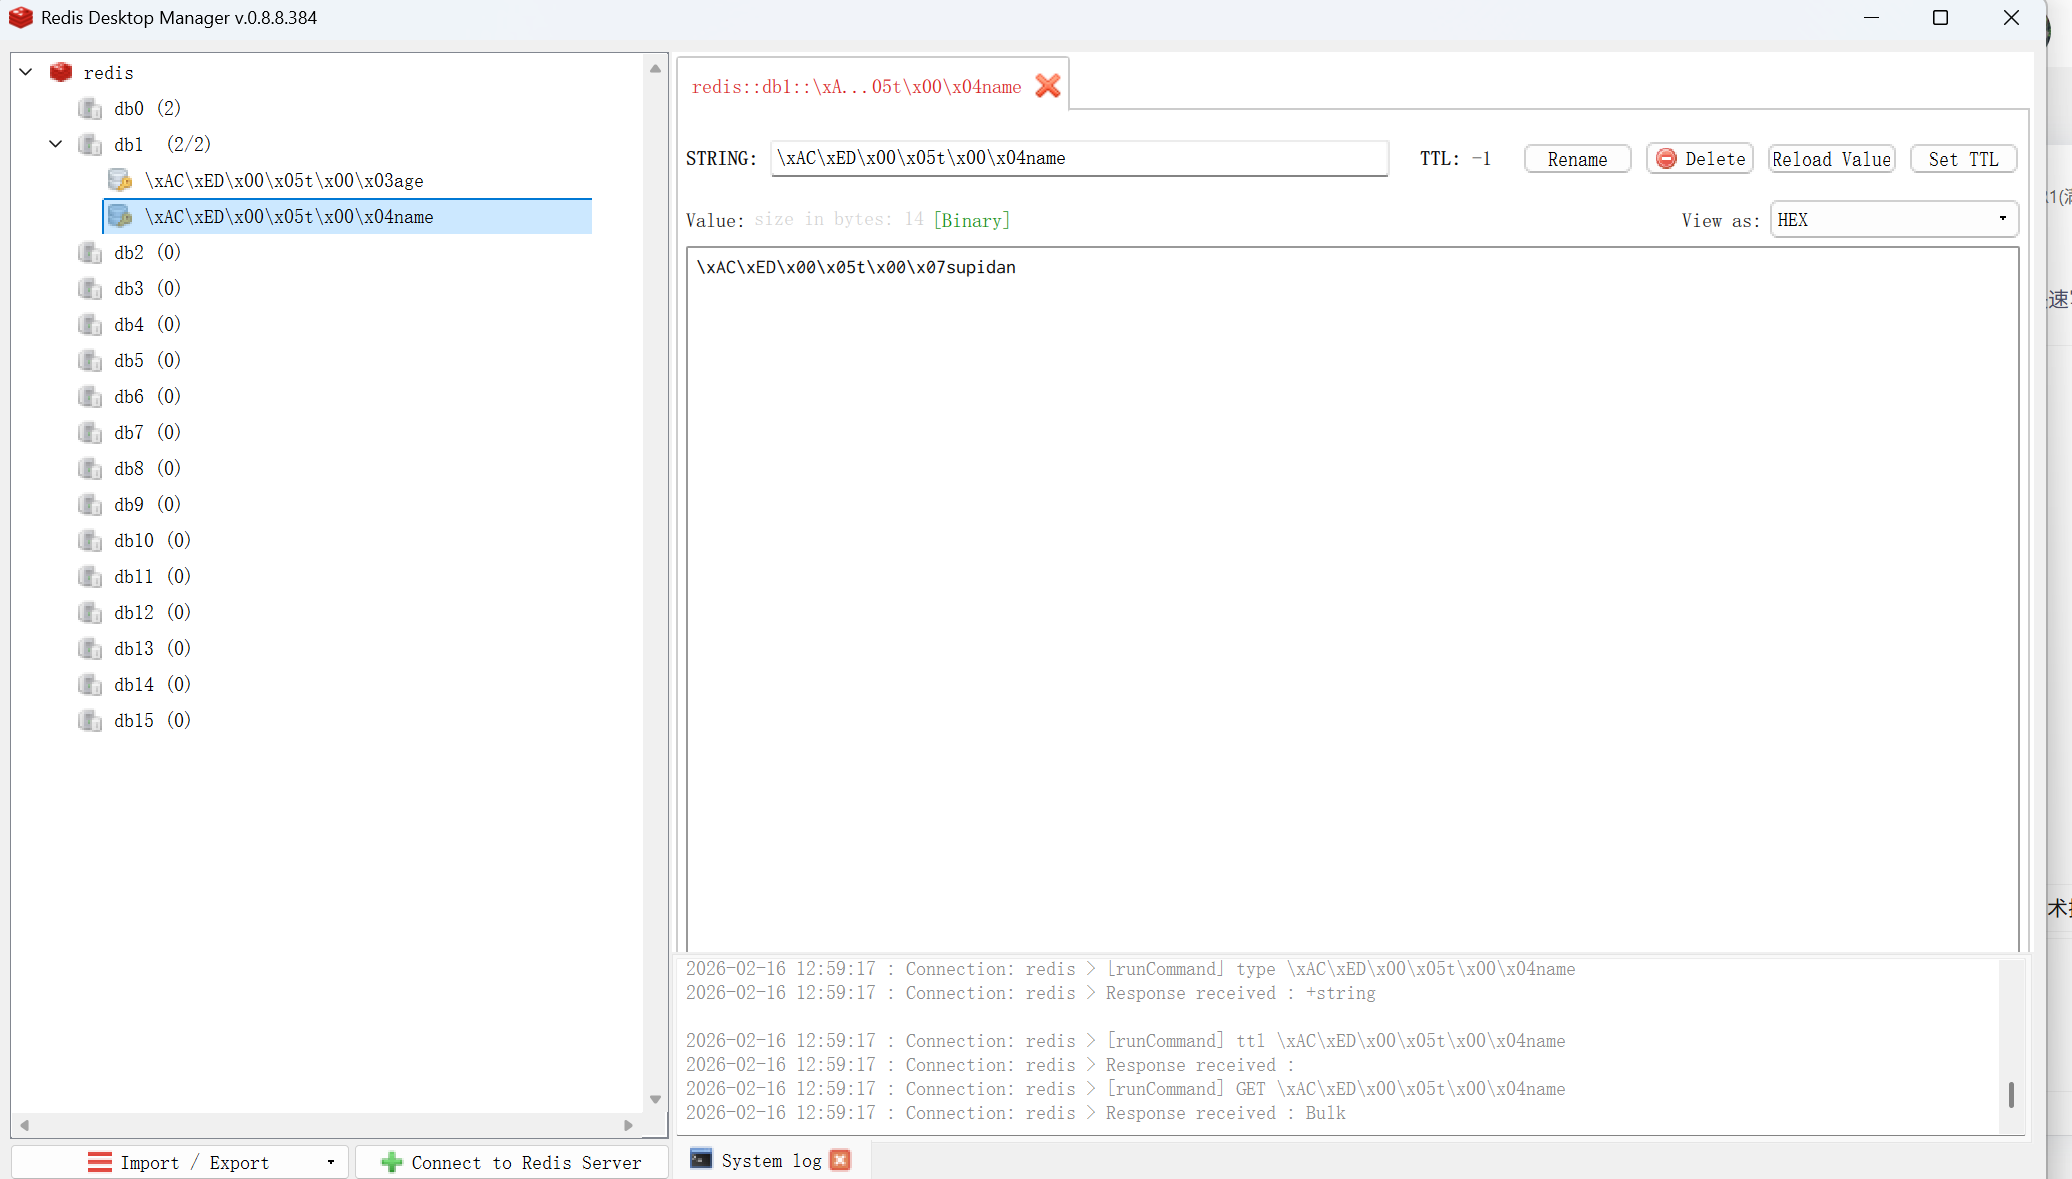
Task: Collapse the redis connection tree
Action: click(27, 72)
